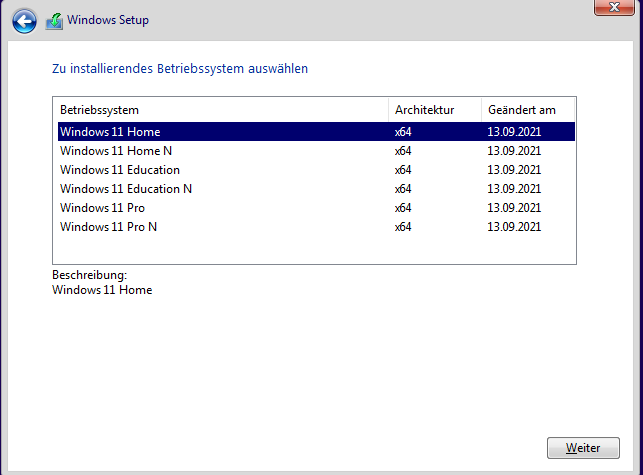Click the Betriebssystem column header

pyautogui.click(x=99, y=109)
